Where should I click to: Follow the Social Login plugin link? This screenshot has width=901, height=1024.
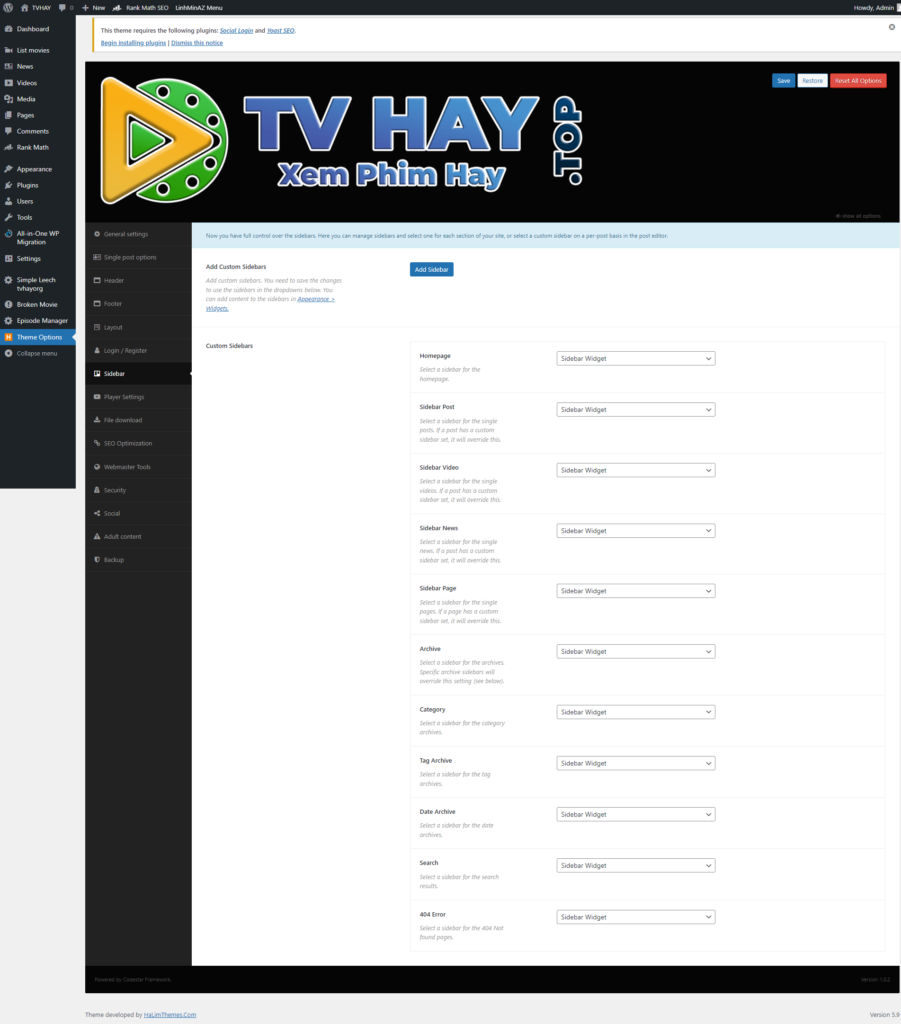click(x=236, y=31)
